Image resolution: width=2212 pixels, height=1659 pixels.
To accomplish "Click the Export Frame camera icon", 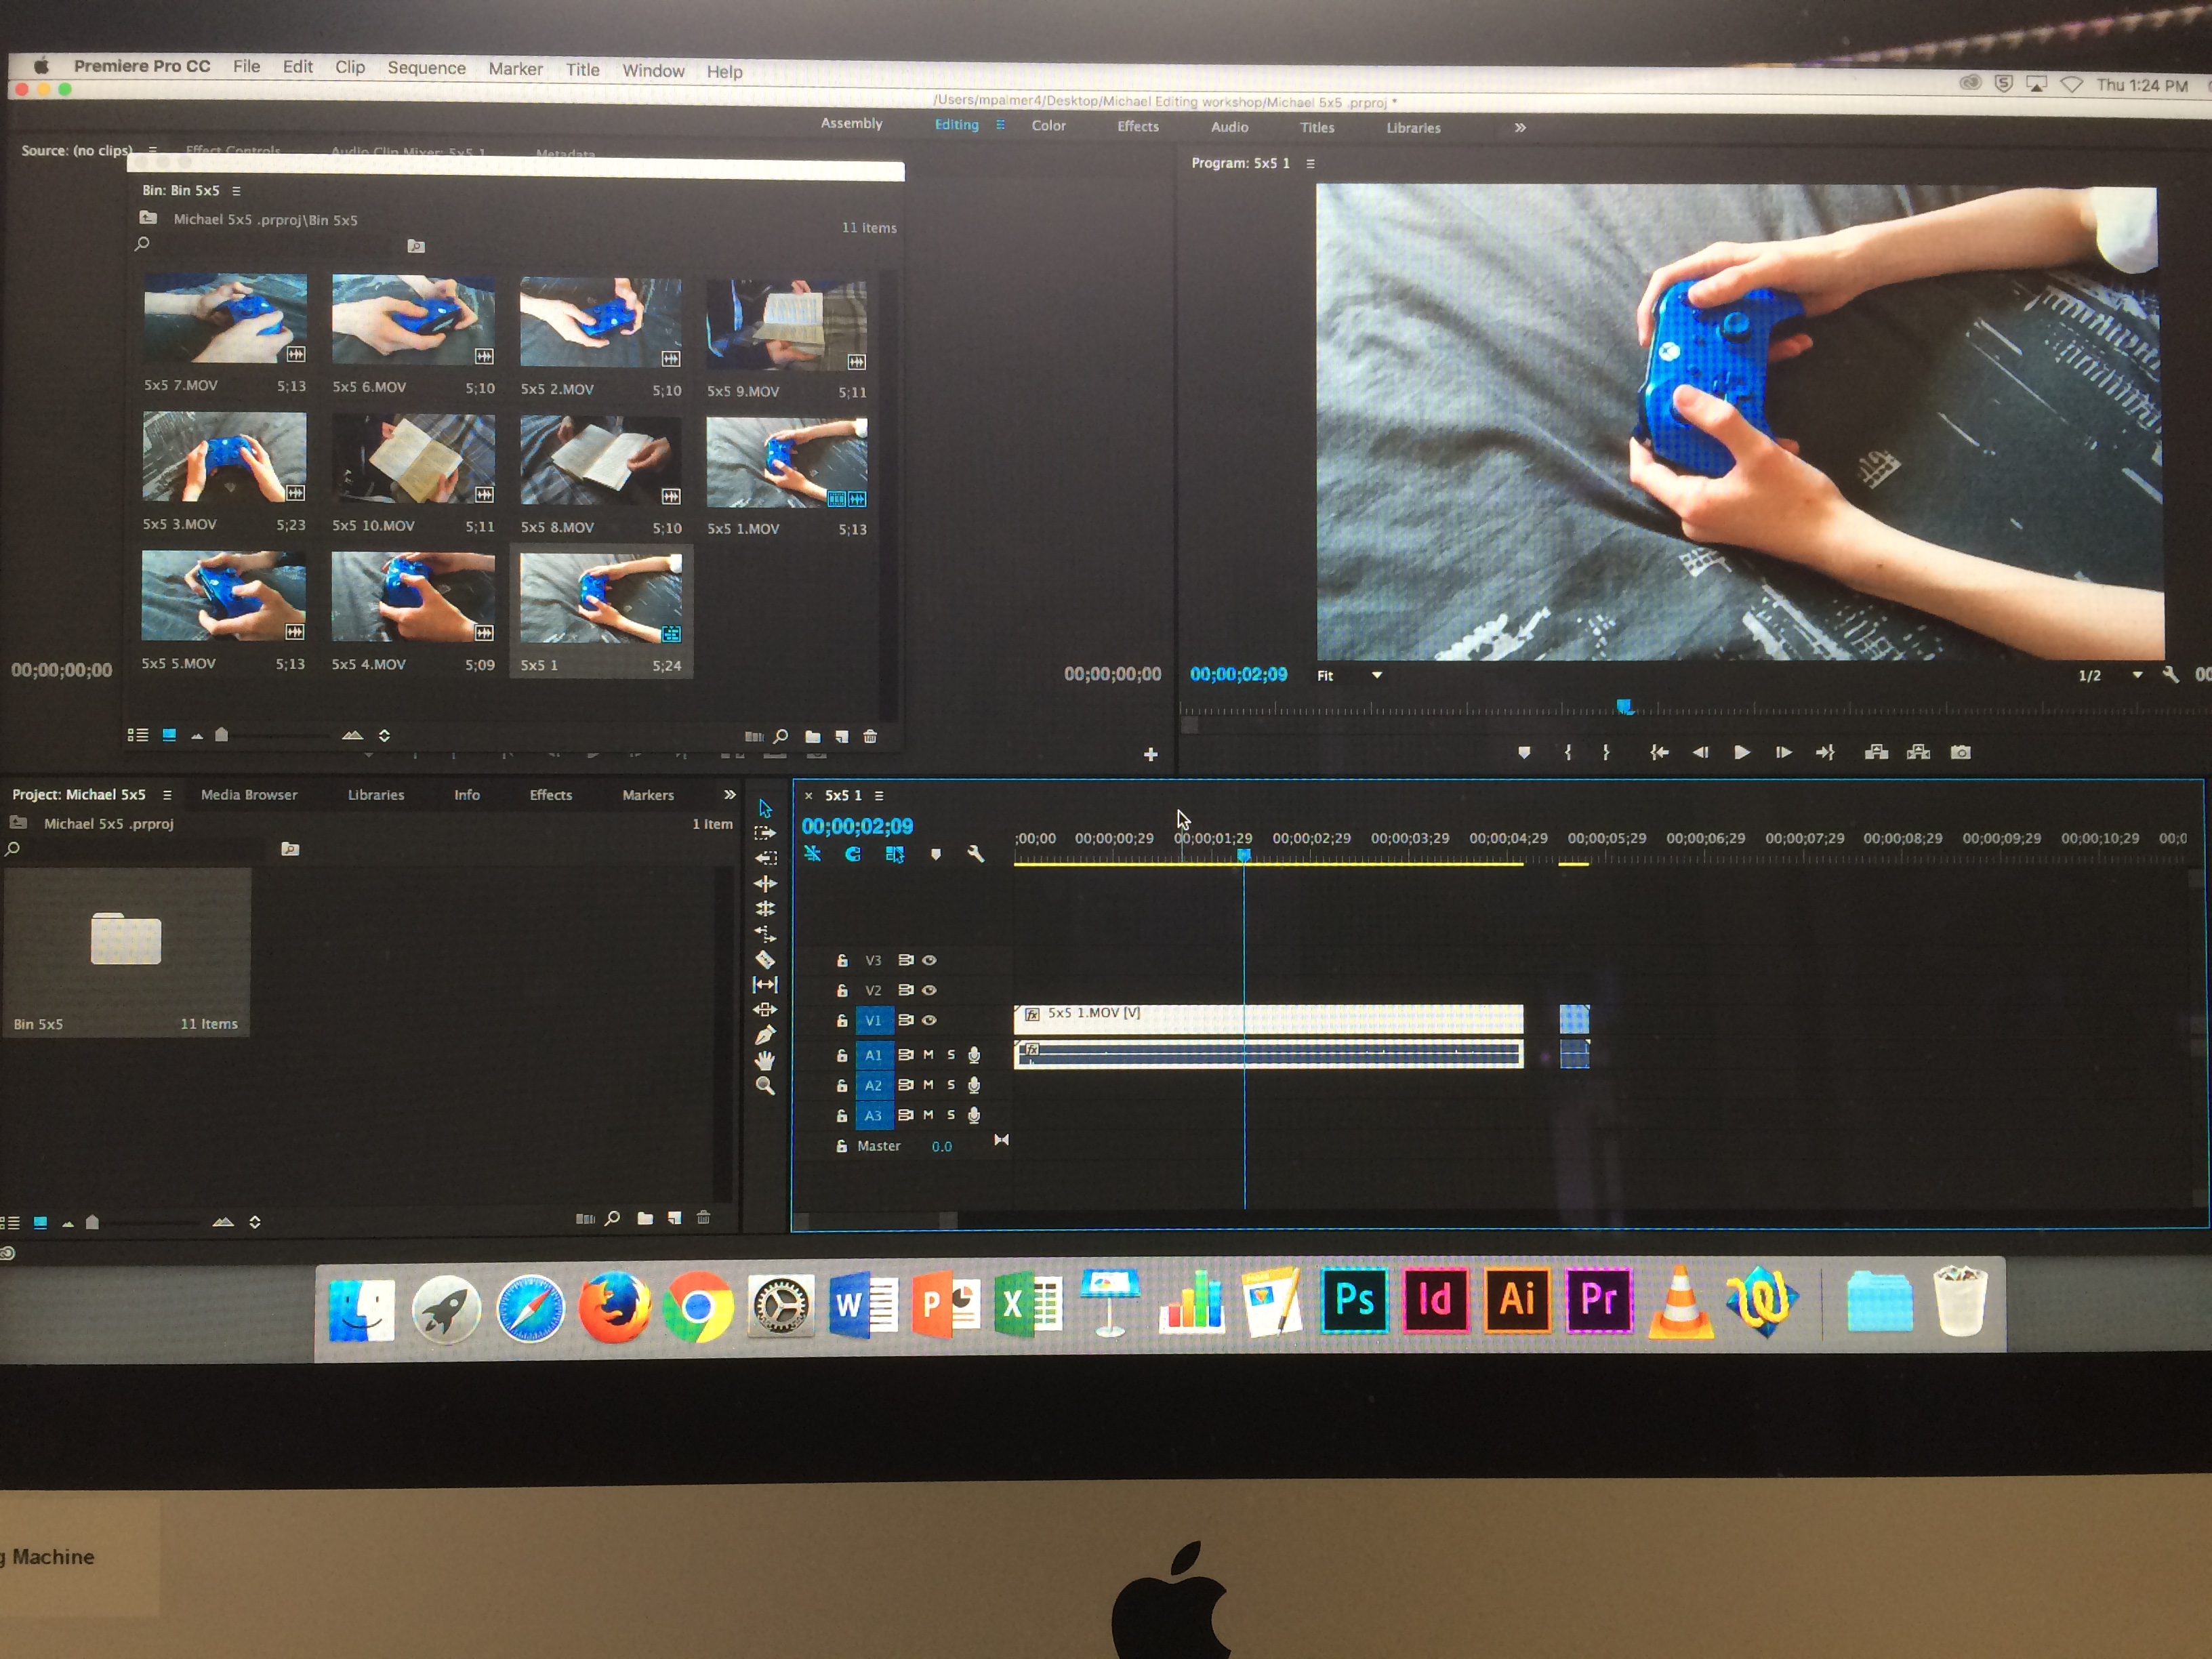I will [x=1960, y=752].
